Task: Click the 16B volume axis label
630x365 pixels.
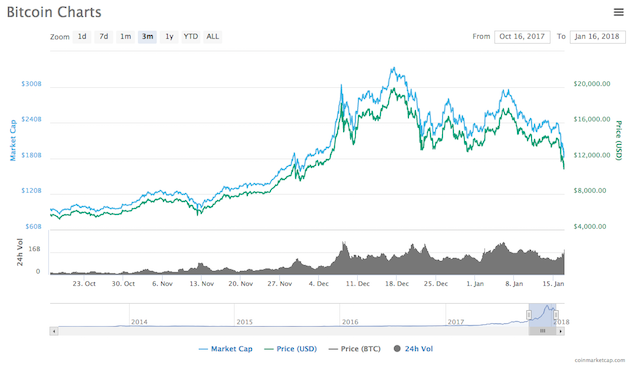Action: (x=35, y=249)
